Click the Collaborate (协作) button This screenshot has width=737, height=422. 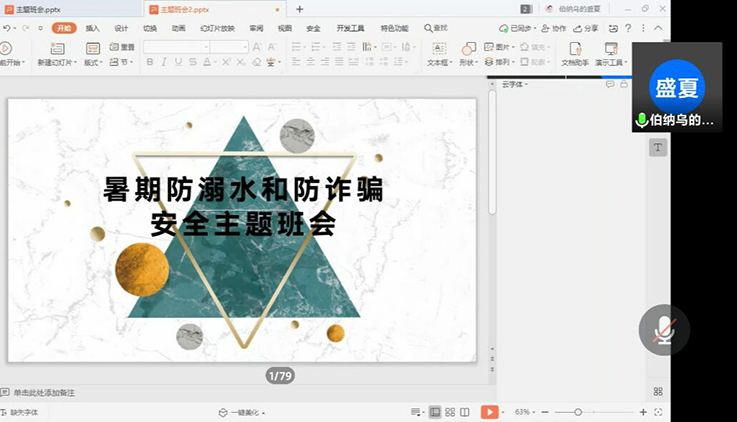point(554,28)
